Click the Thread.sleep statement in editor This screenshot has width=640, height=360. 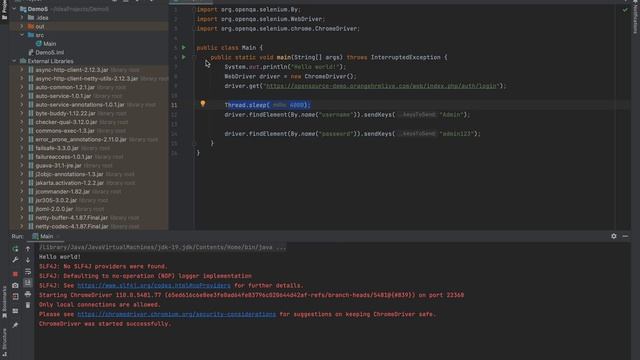267,105
